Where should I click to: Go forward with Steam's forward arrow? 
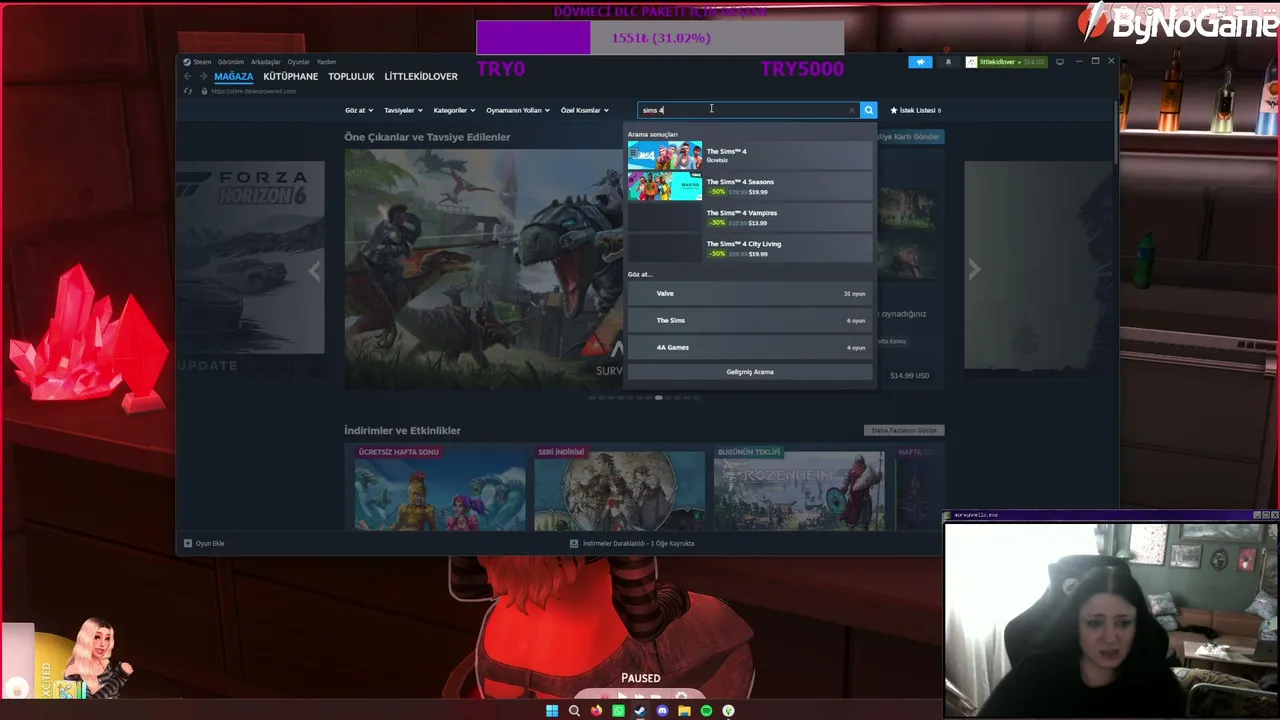pyautogui.click(x=202, y=76)
